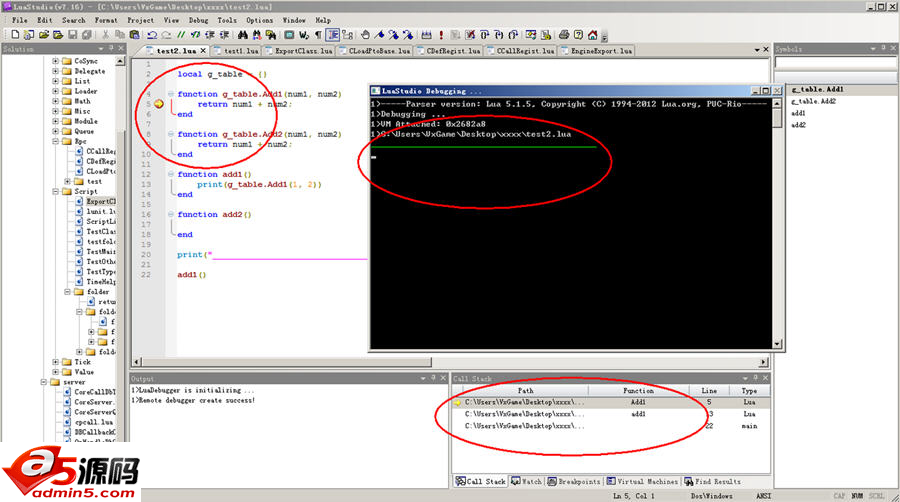Click the Cut scissors toolbar icon
The height and width of the screenshot is (502, 900).
[x=105, y=34]
